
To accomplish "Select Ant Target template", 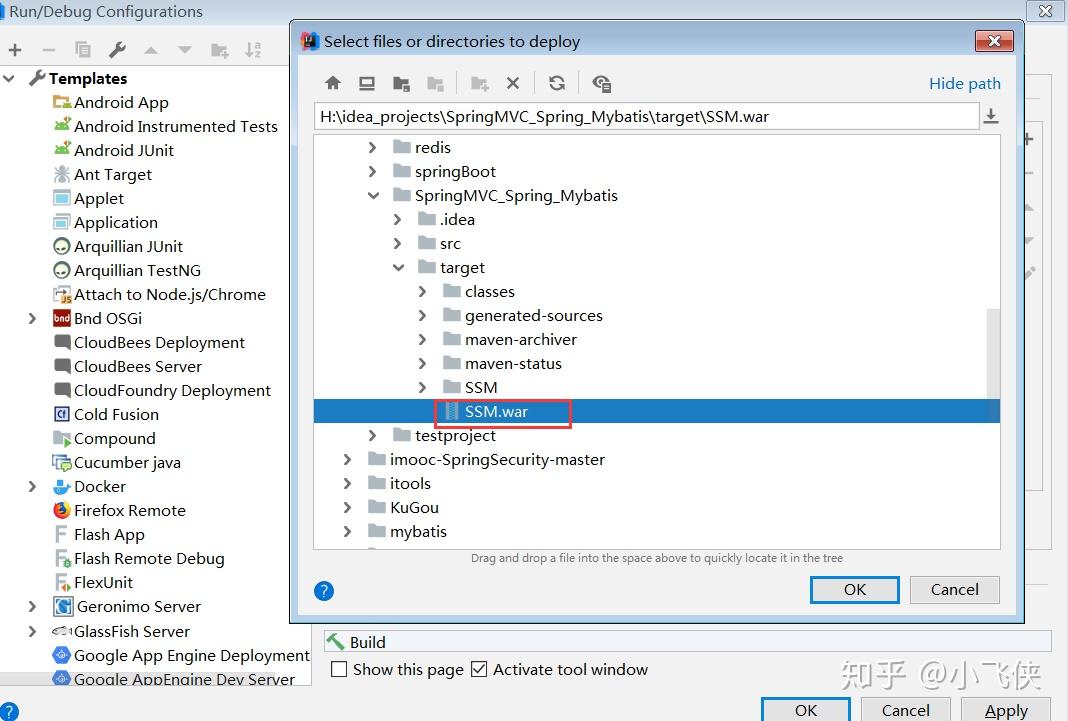I will pos(102,175).
